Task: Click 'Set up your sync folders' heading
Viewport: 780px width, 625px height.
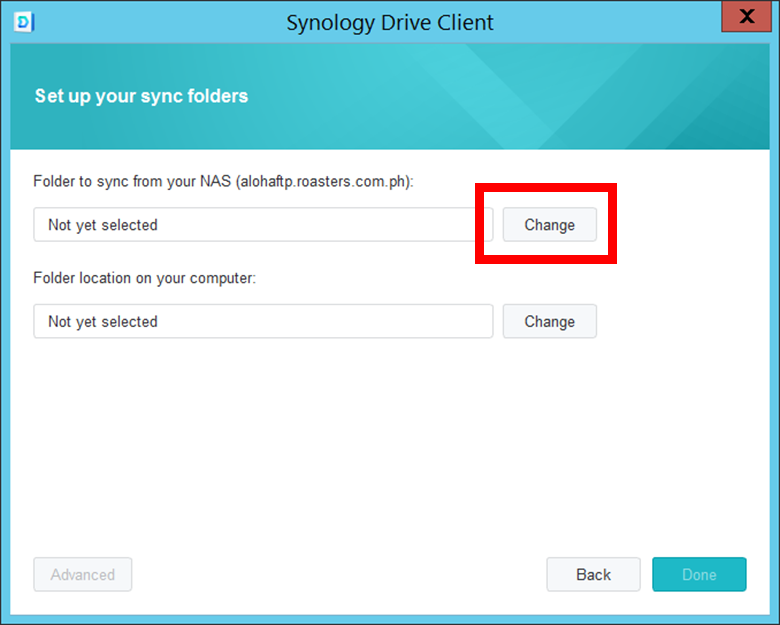Action: (141, 96)
